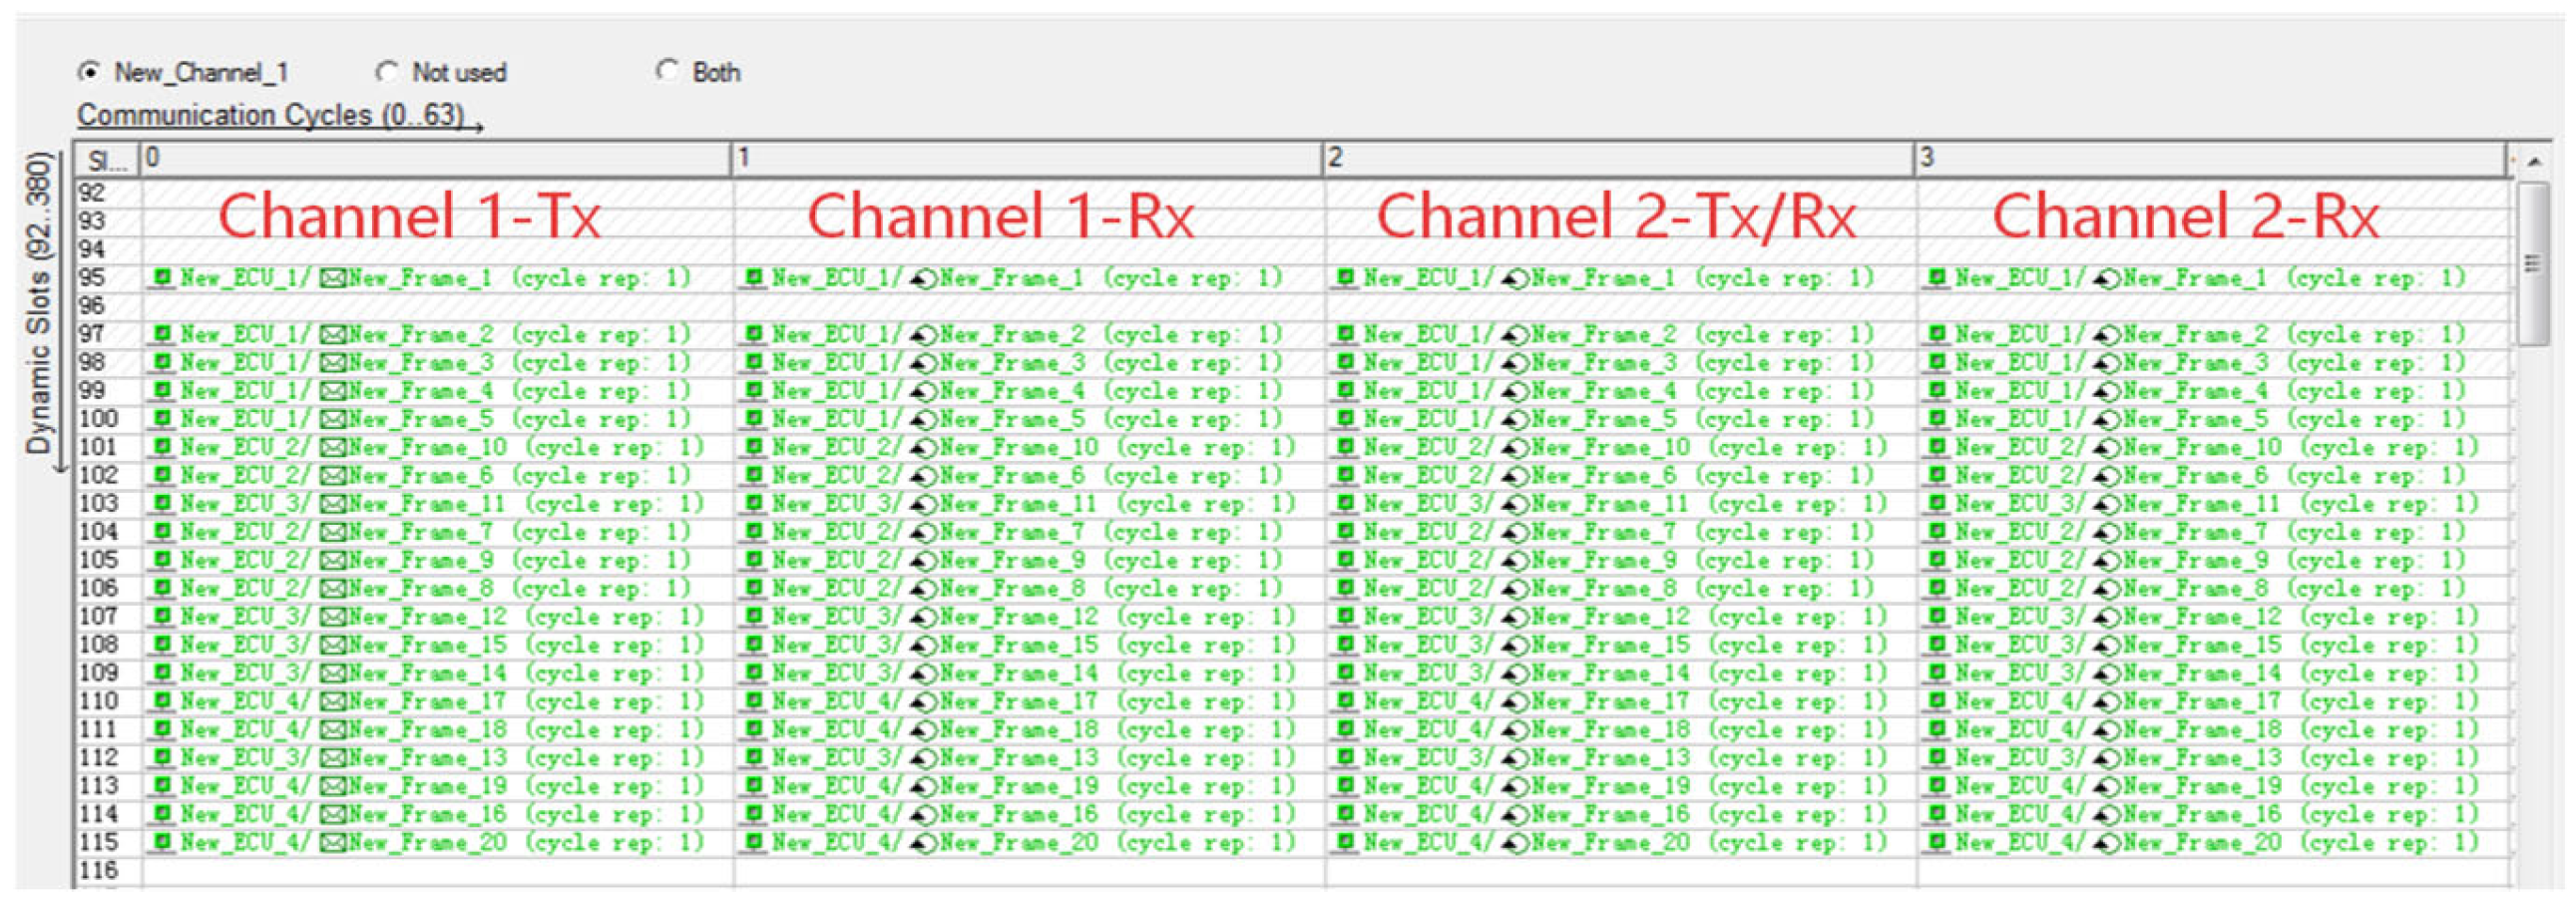The image size is (2576, 898).
Task: Click the column header for cycle 0
Action: coord(436,158)
